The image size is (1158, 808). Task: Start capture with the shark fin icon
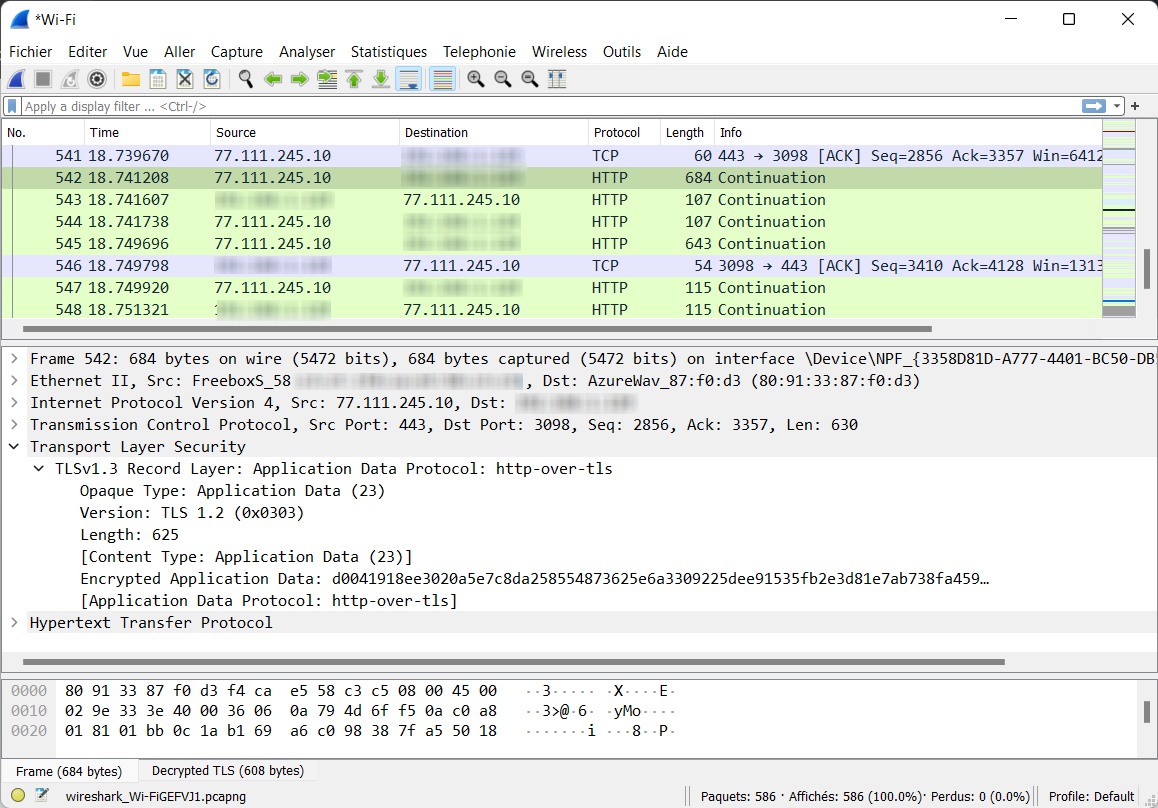(16, 79)
